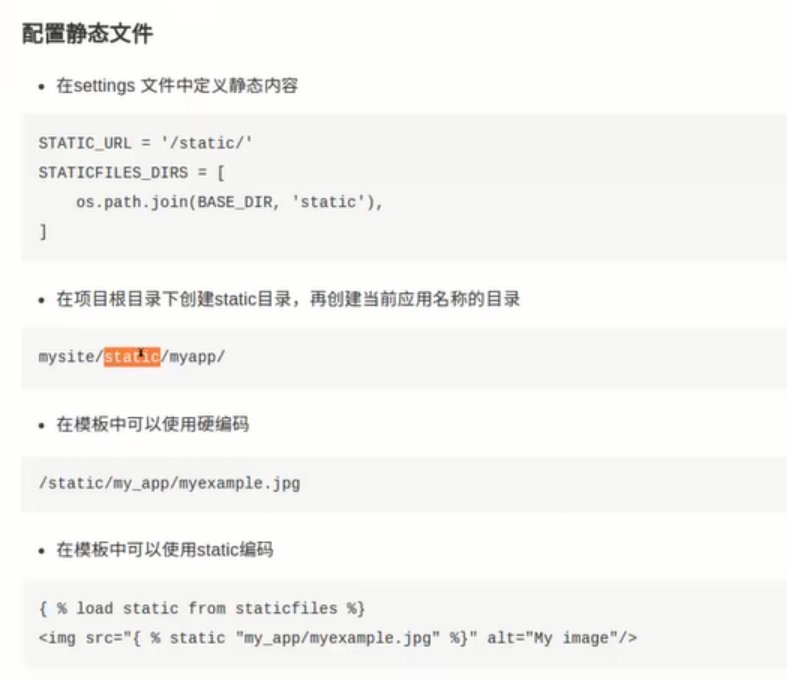Click "my_app/myexample.jpg" inside the static tag
Viewport: 787px width, 682px height.
pyautogui.click(x=324, y=637)
